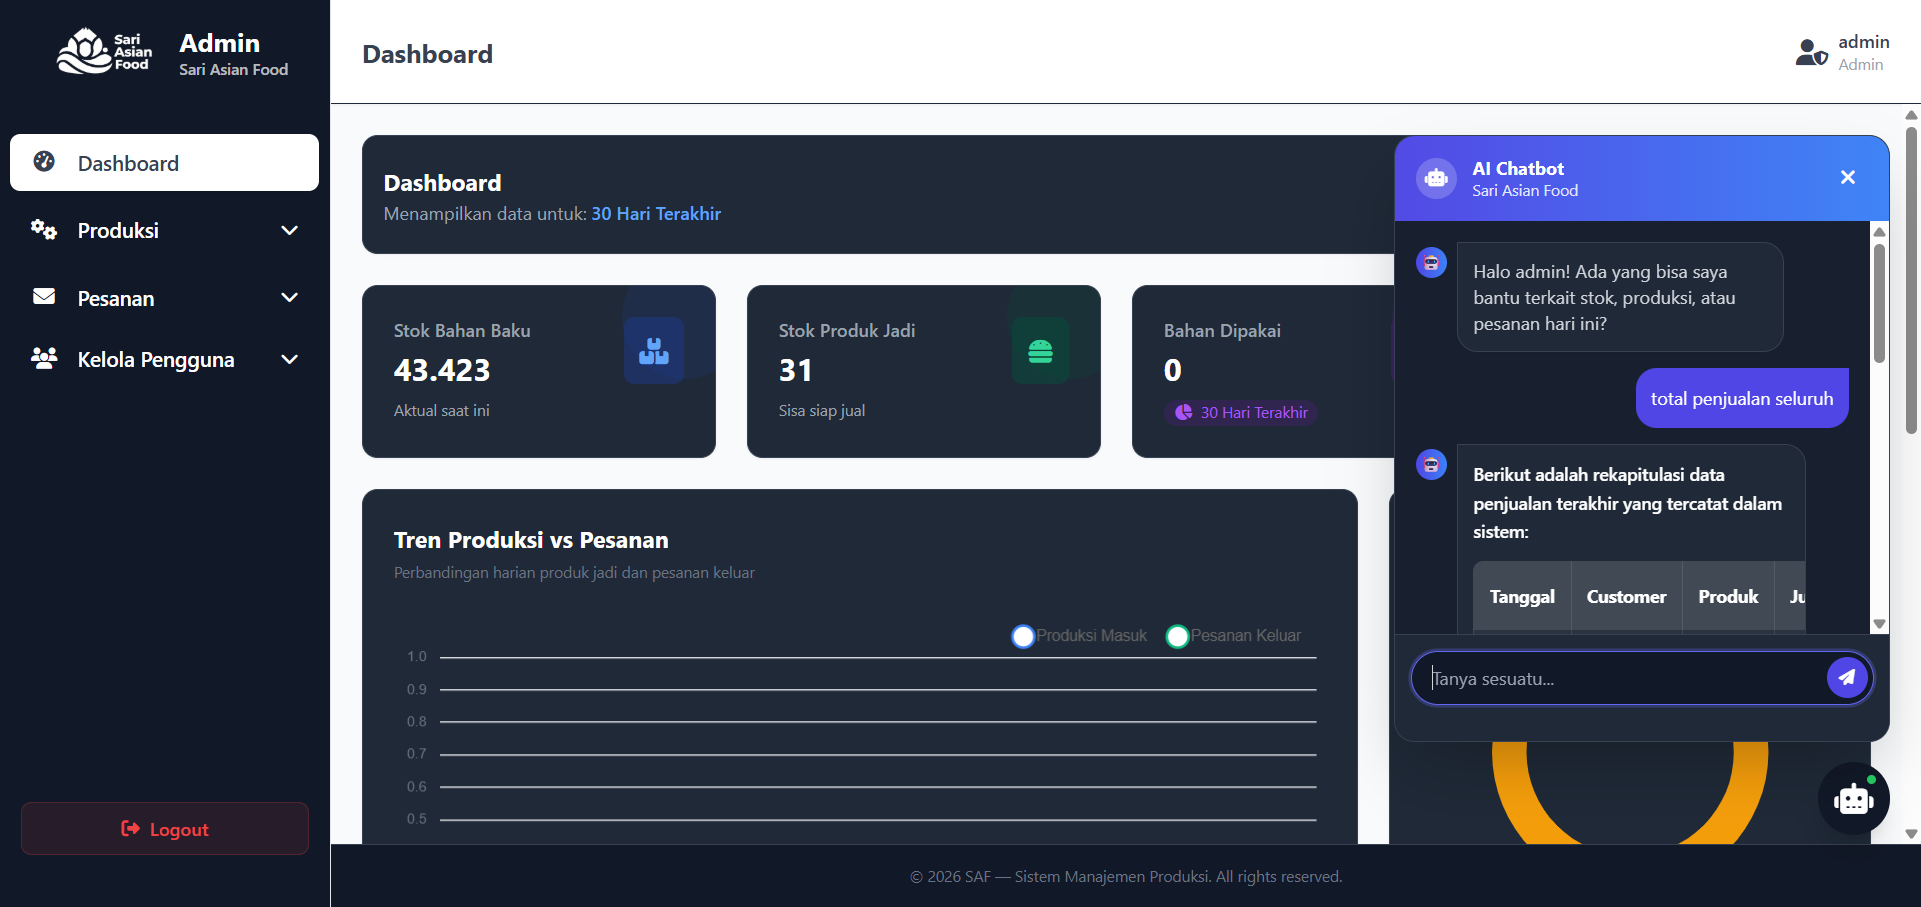
Task: Expand the Pesanan menu chevron
Action: (290, 297)
